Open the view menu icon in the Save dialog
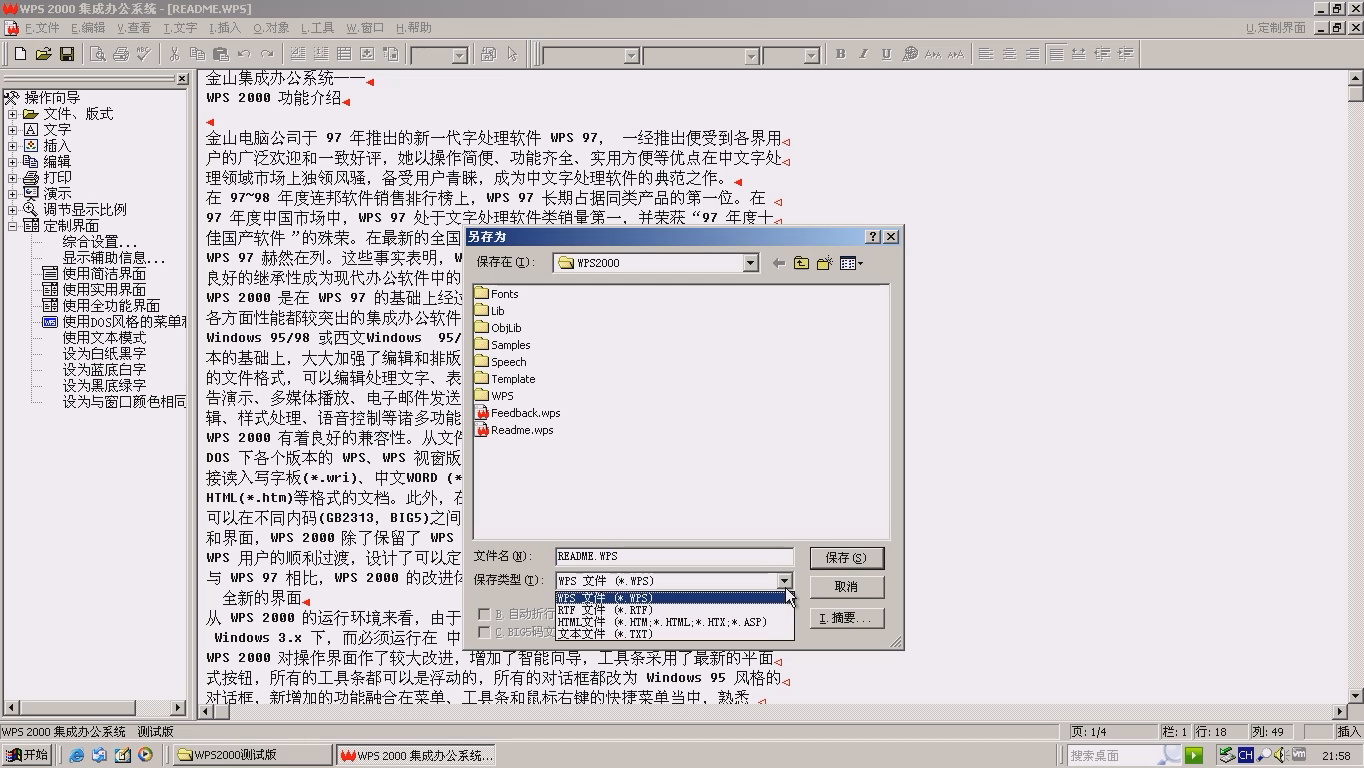Image resolution: width=1364 pixels, height=768 pixels. tap(851, 263)
